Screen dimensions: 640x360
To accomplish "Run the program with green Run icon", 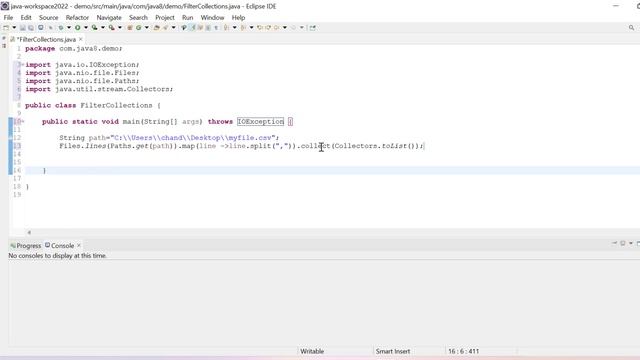I will pos(77,28).
